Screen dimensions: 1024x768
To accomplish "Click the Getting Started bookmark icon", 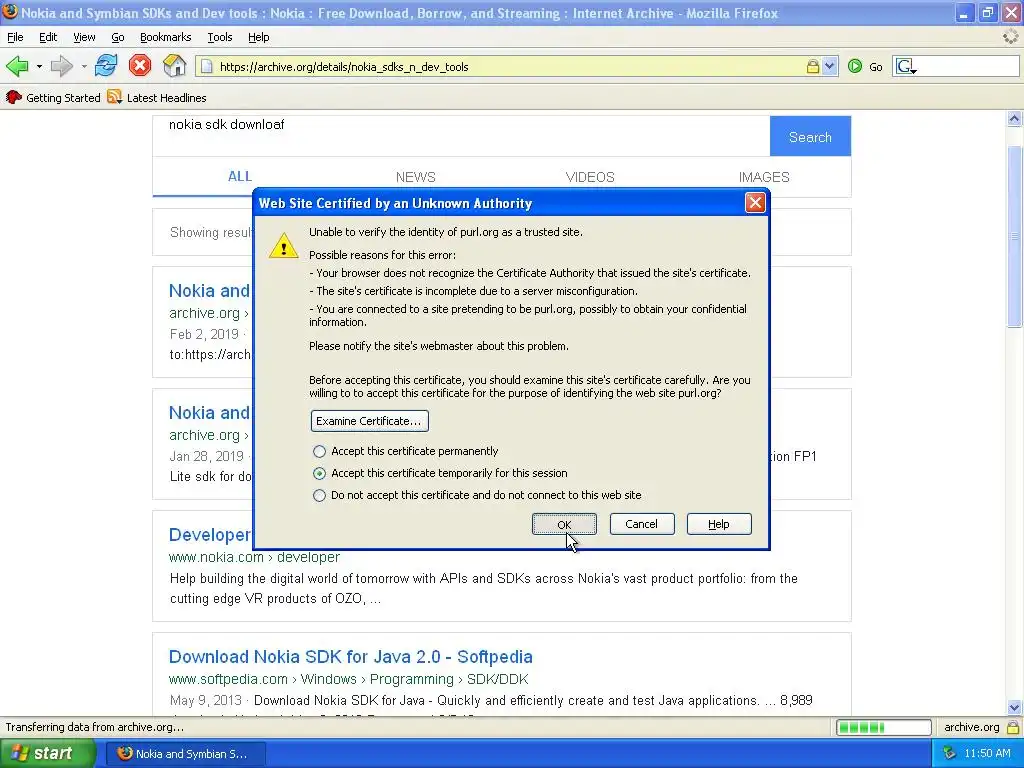I will tap(14, 97).
